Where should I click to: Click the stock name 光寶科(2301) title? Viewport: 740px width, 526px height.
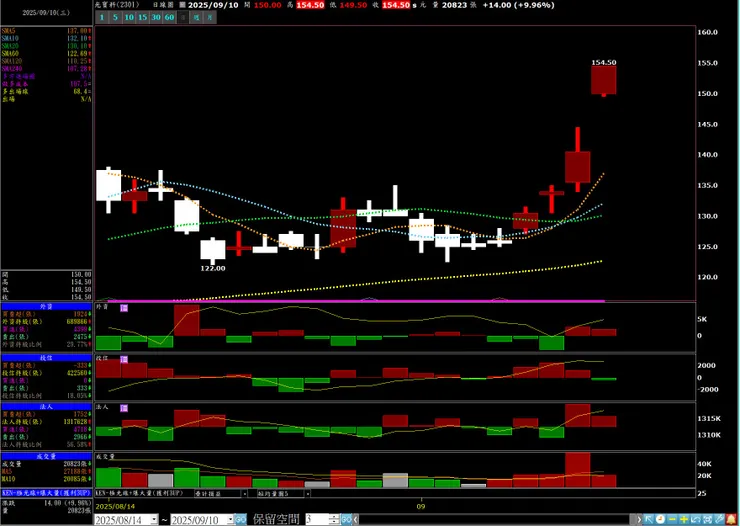tap(118, 5)
